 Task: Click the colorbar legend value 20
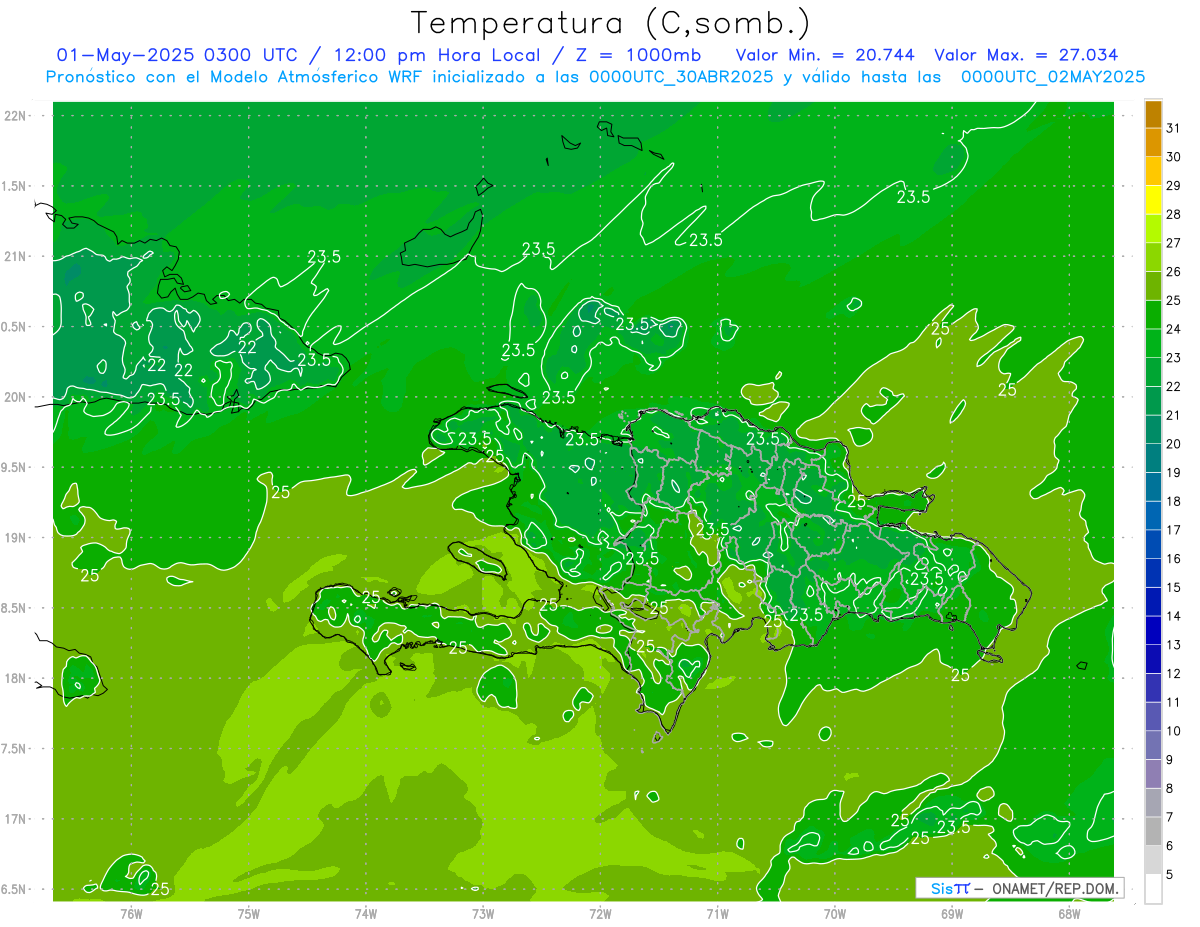coord(1174,444)
